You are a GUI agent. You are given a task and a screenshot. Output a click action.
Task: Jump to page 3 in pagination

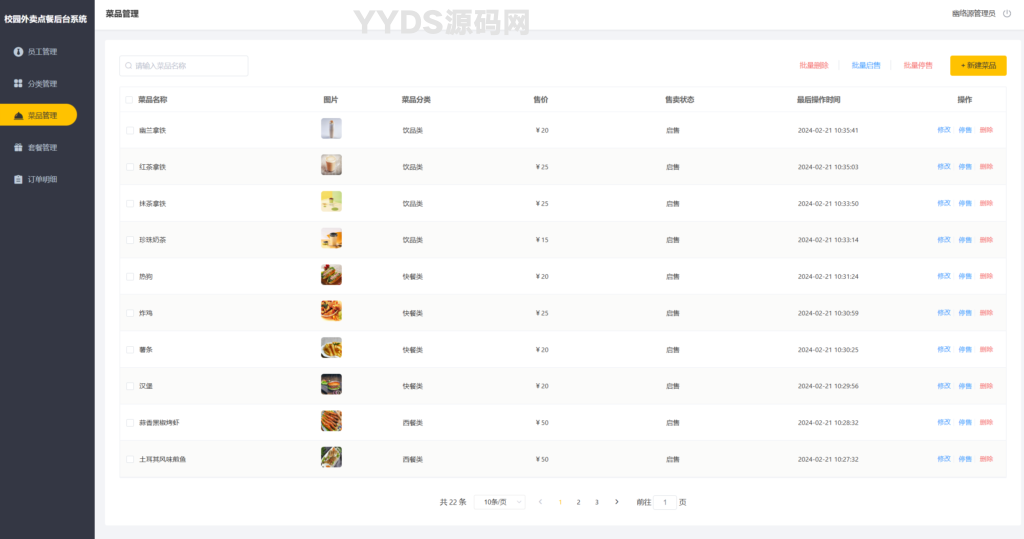(x=597, y=502)
